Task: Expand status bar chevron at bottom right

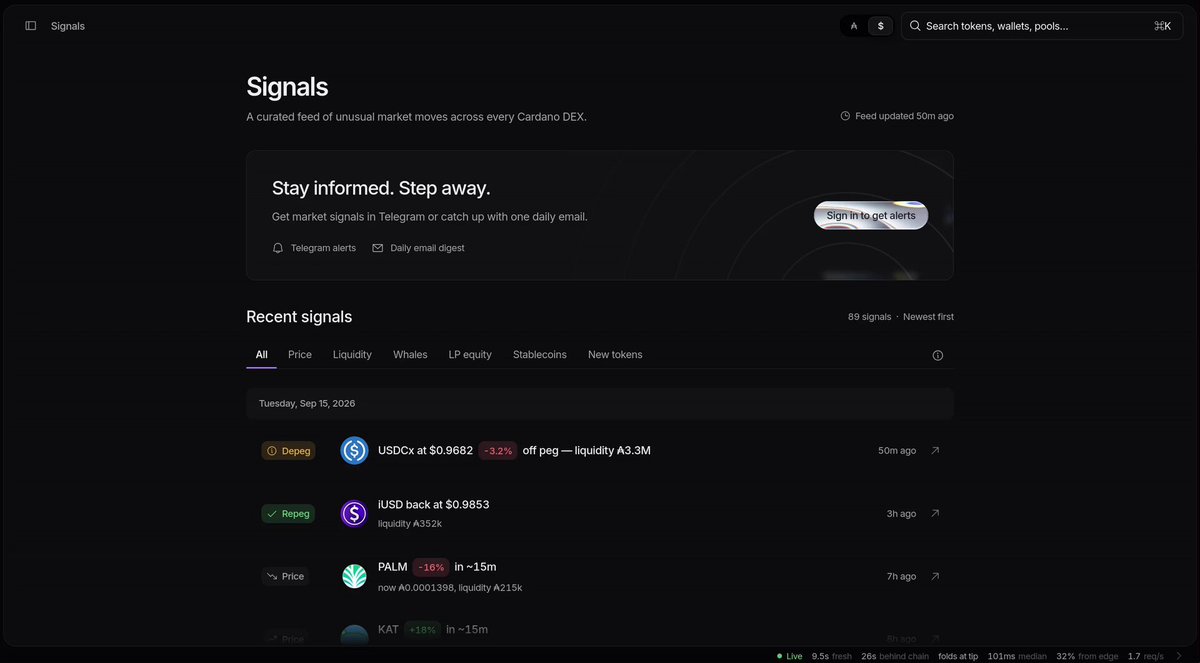Action: click(x=1179, y=656)
